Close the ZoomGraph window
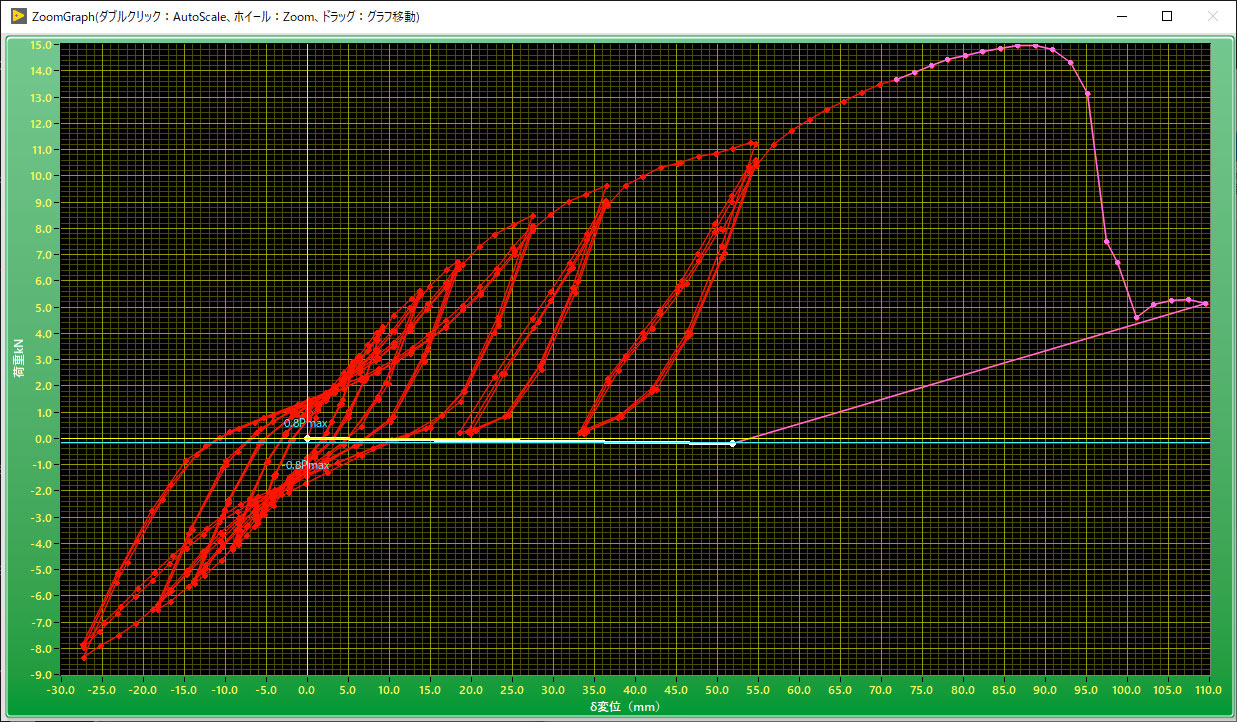Viewport: 1237px width, 722px height. click(x=1212, y=17)
